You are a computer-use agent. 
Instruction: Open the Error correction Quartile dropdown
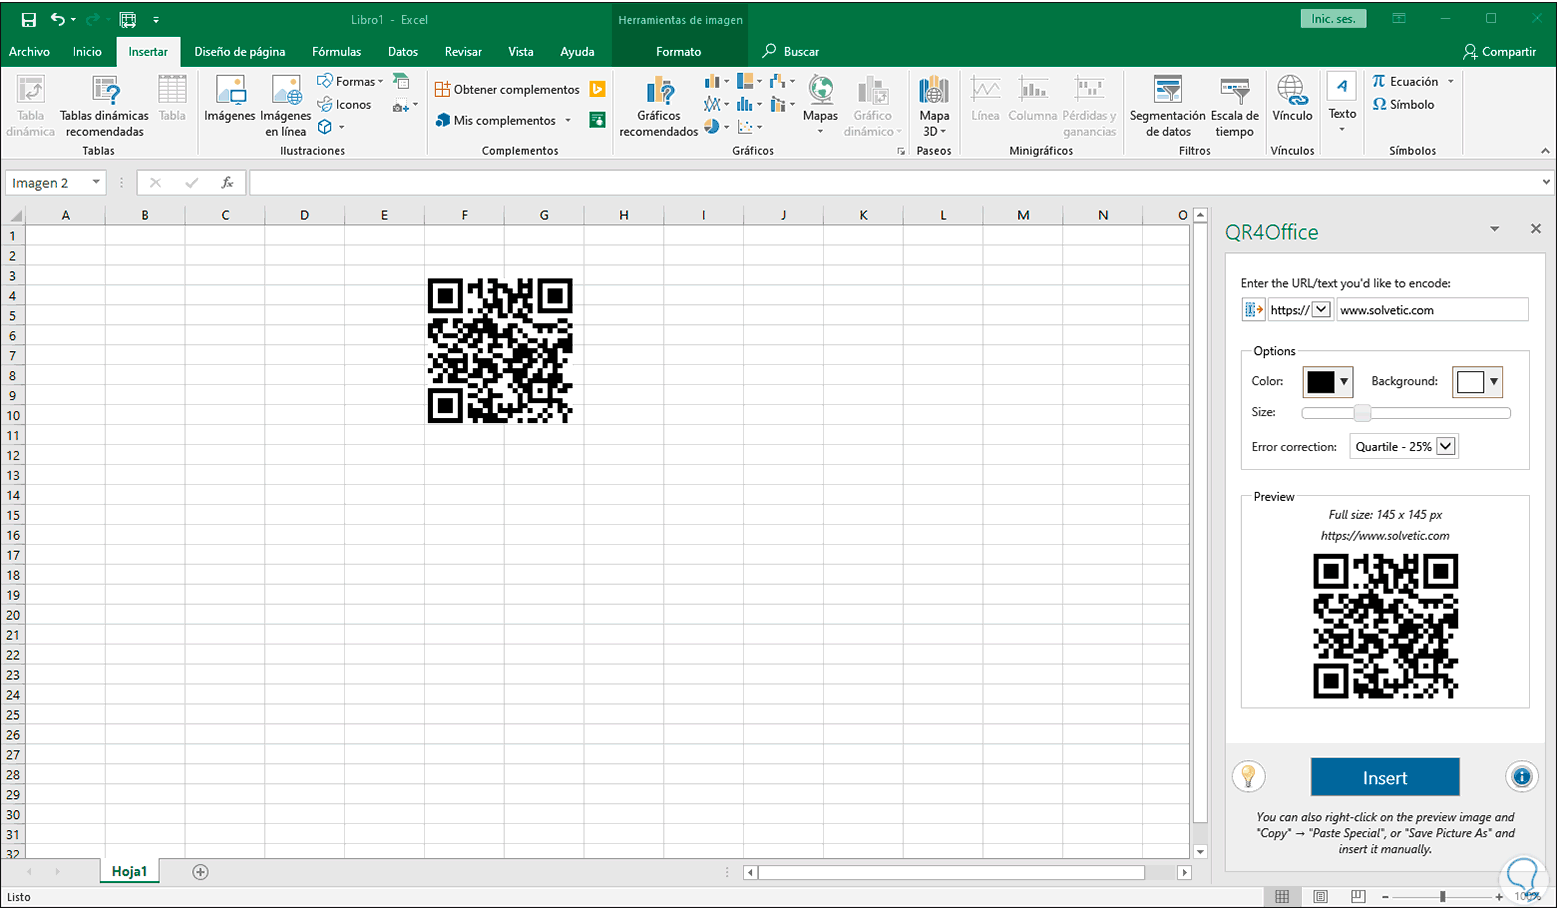1445,446
